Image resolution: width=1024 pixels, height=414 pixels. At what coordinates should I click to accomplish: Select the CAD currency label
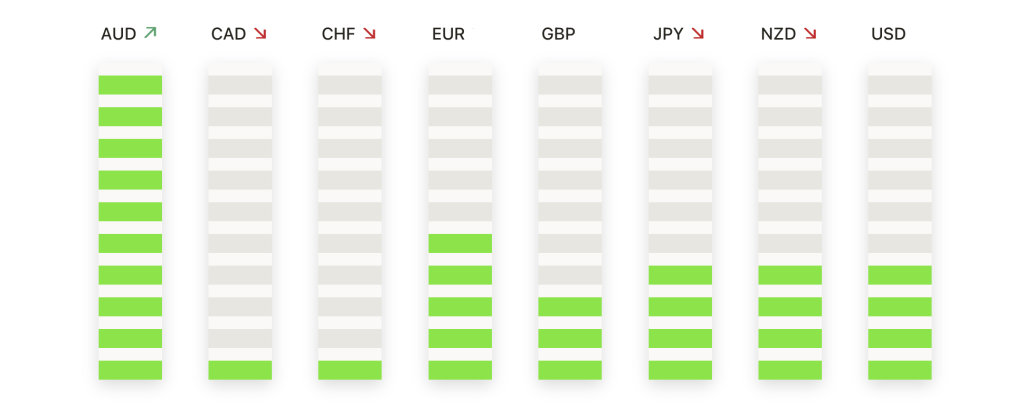(229, 34)
